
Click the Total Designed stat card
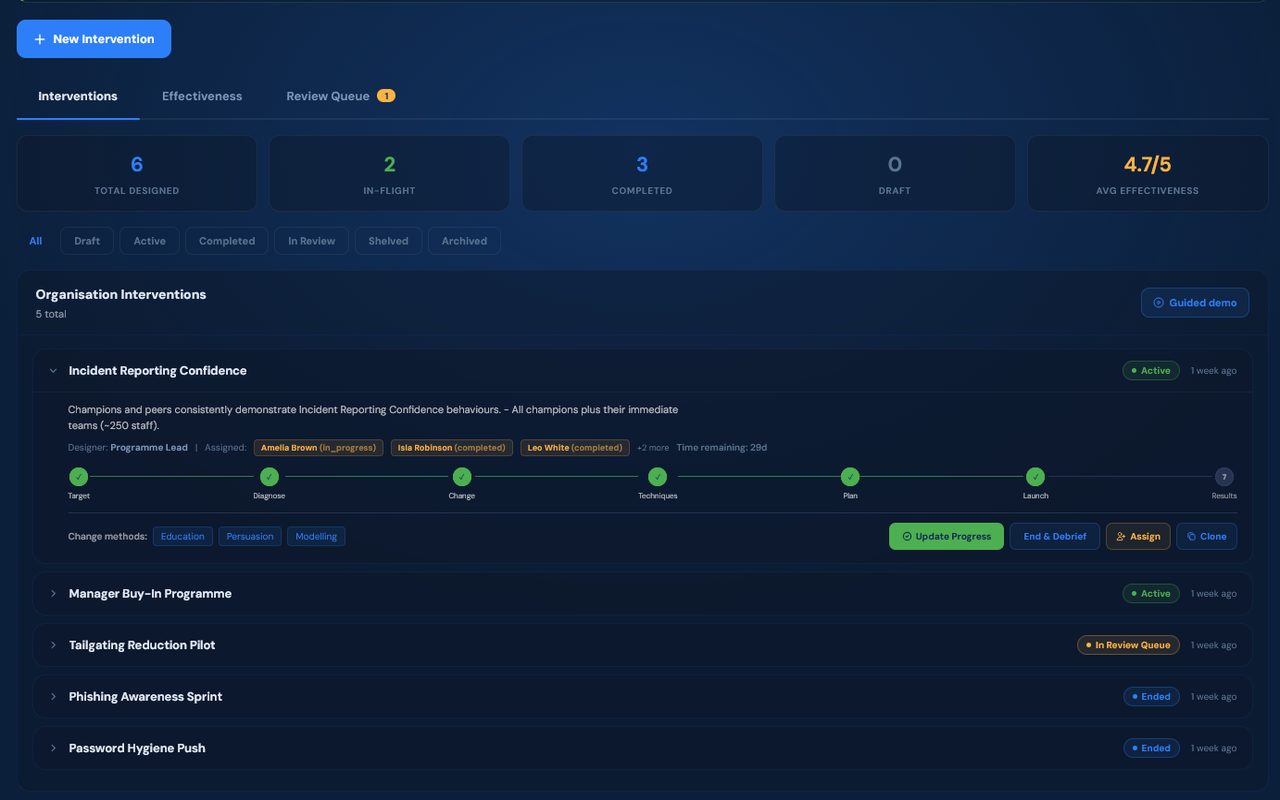click(137, 173)
